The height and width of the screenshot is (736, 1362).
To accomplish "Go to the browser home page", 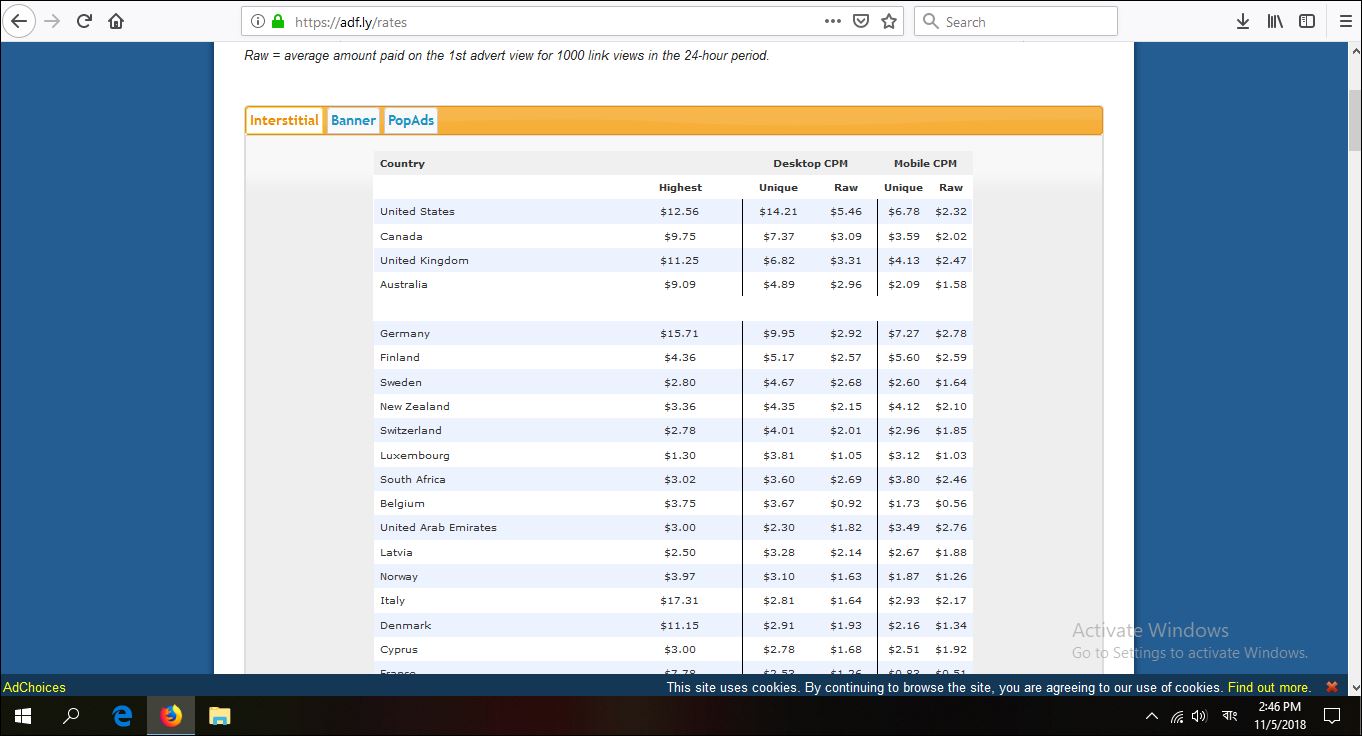I will tap(115, 20).
